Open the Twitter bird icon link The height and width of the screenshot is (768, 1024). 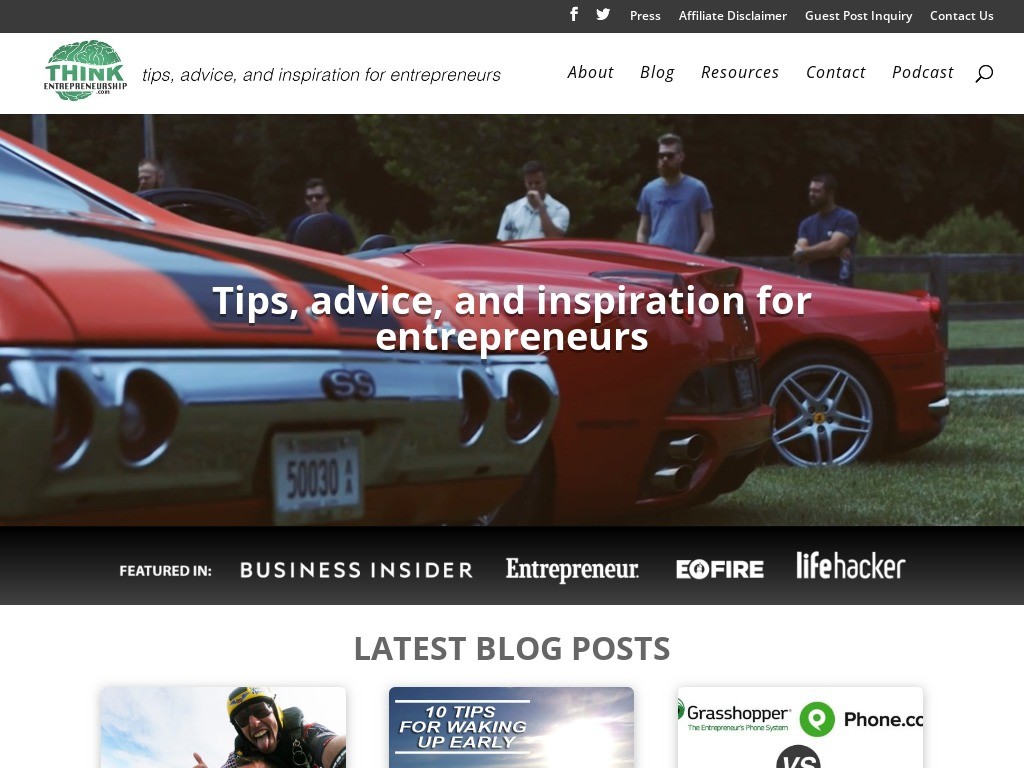[603, 14]
